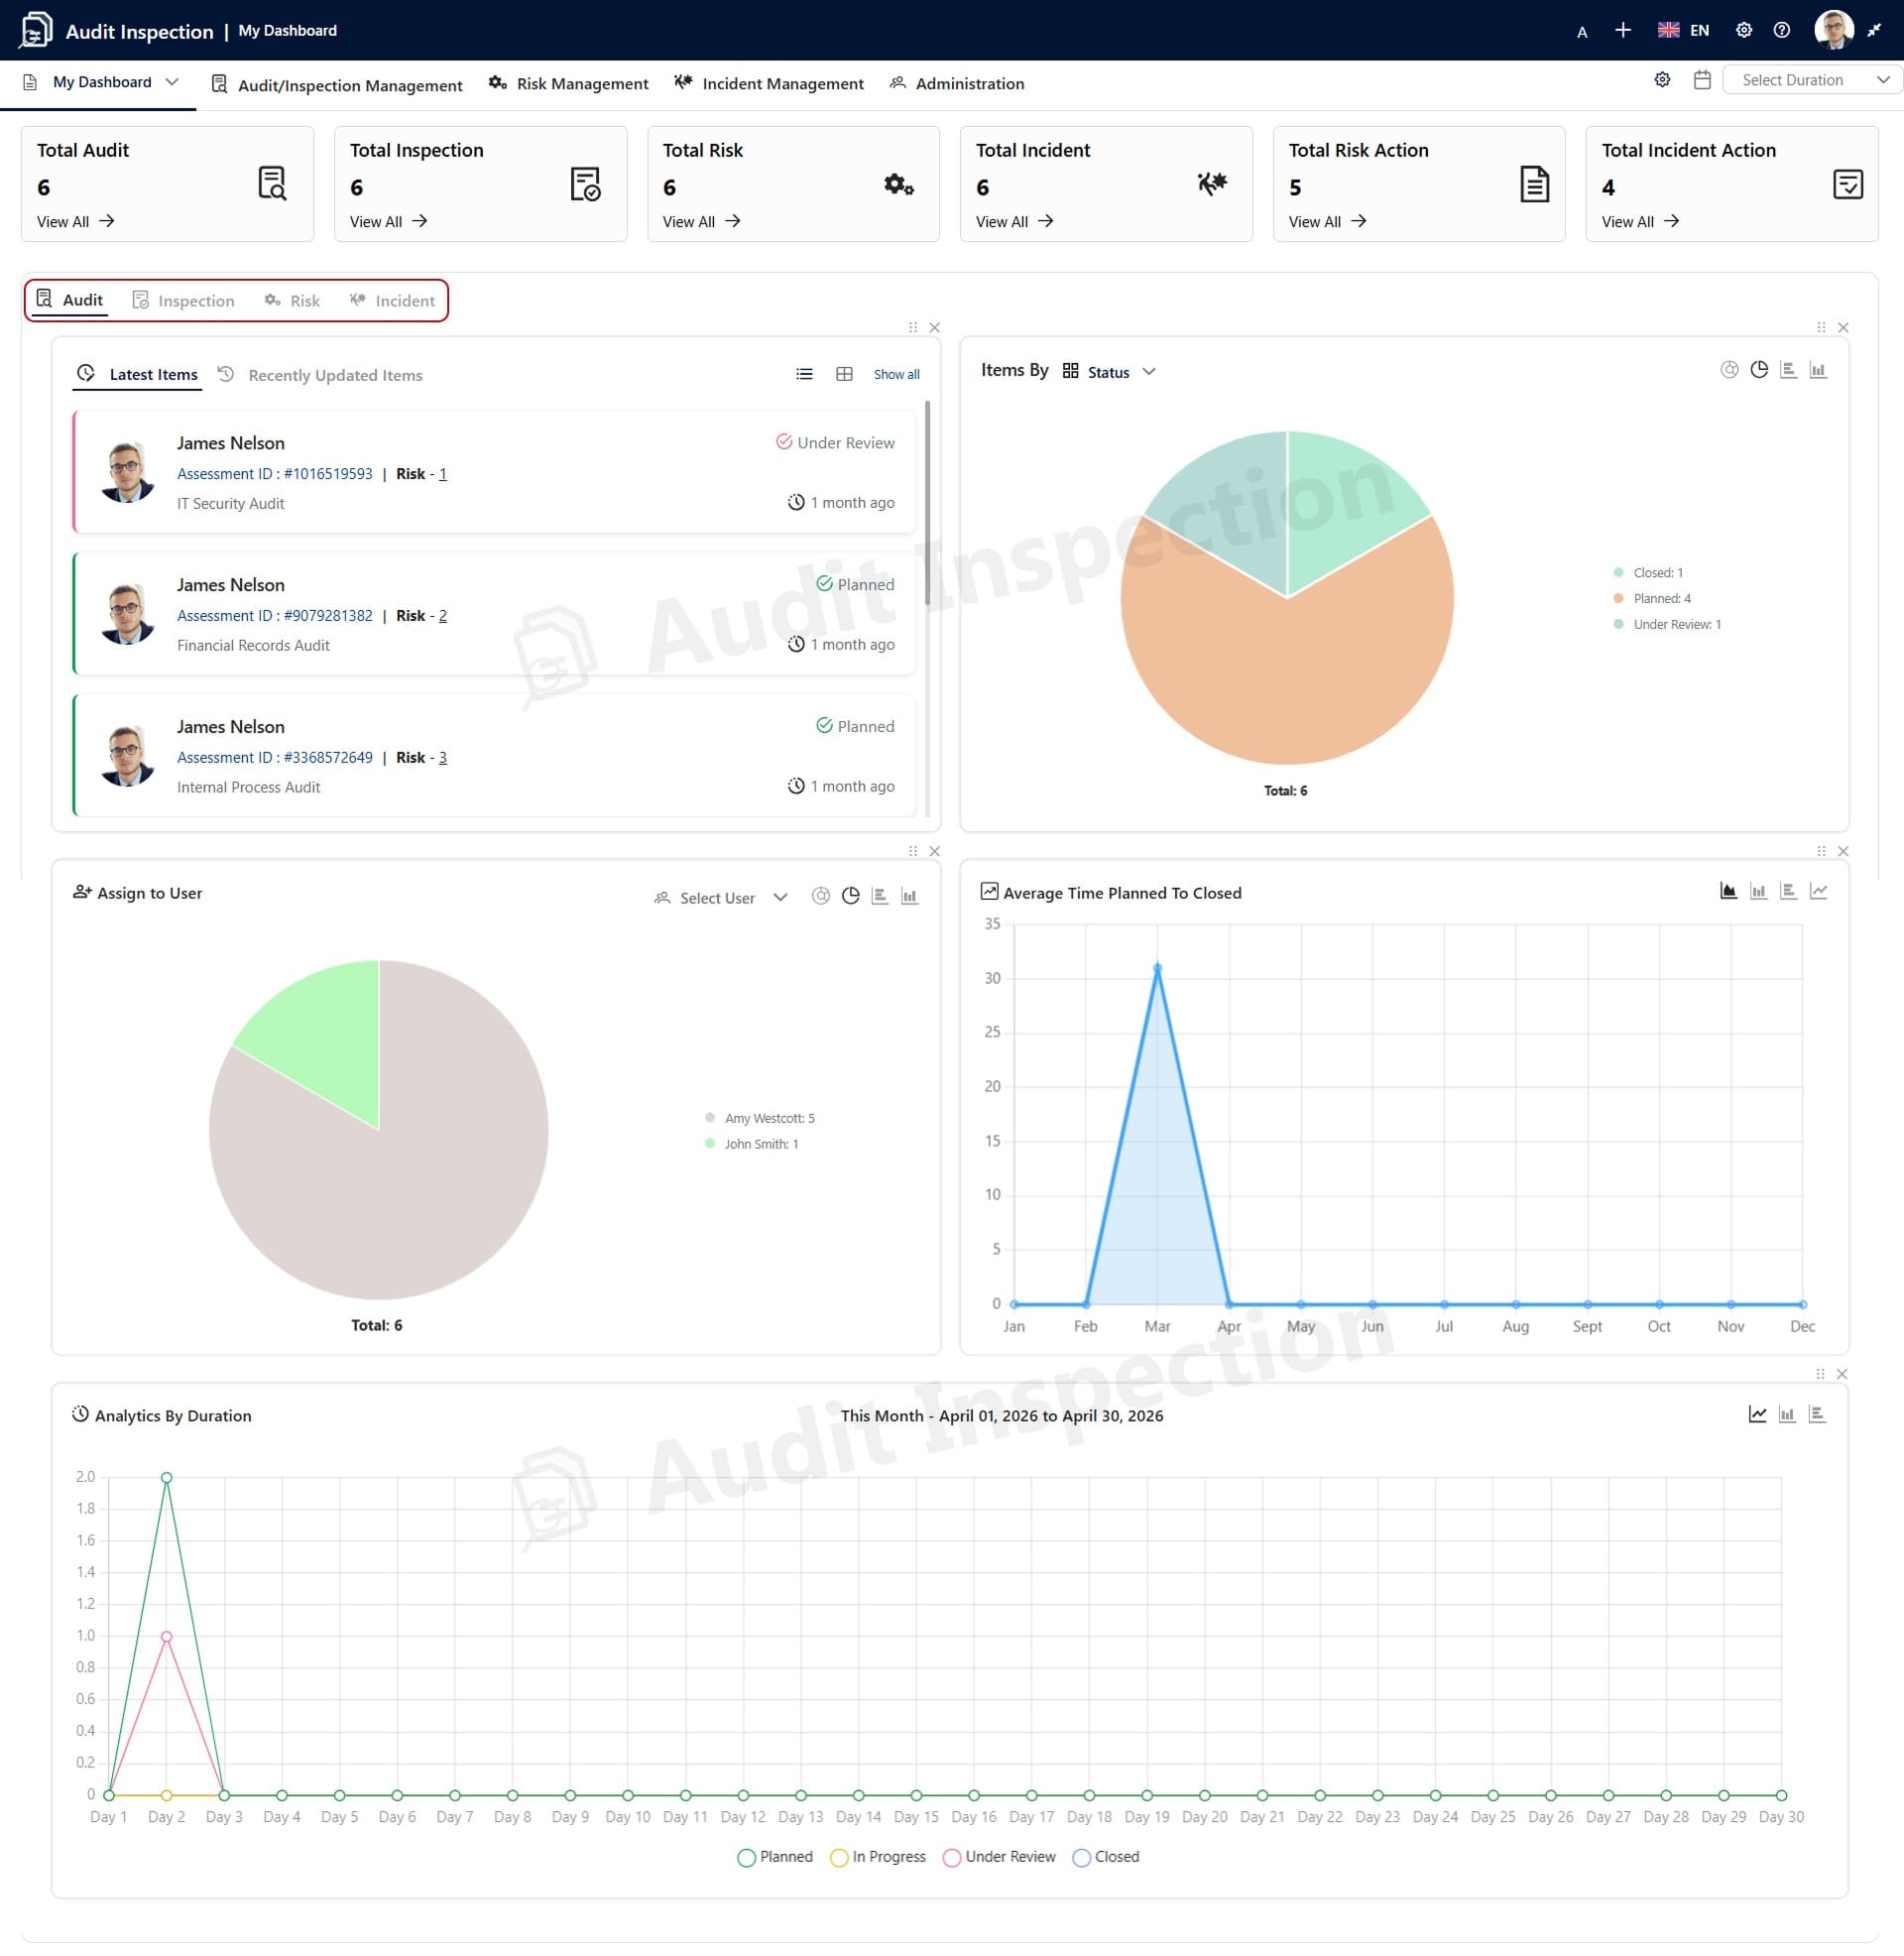Click Risk count 2 link
This screenshot has width=1904, height=1956.
pos(443,616)
